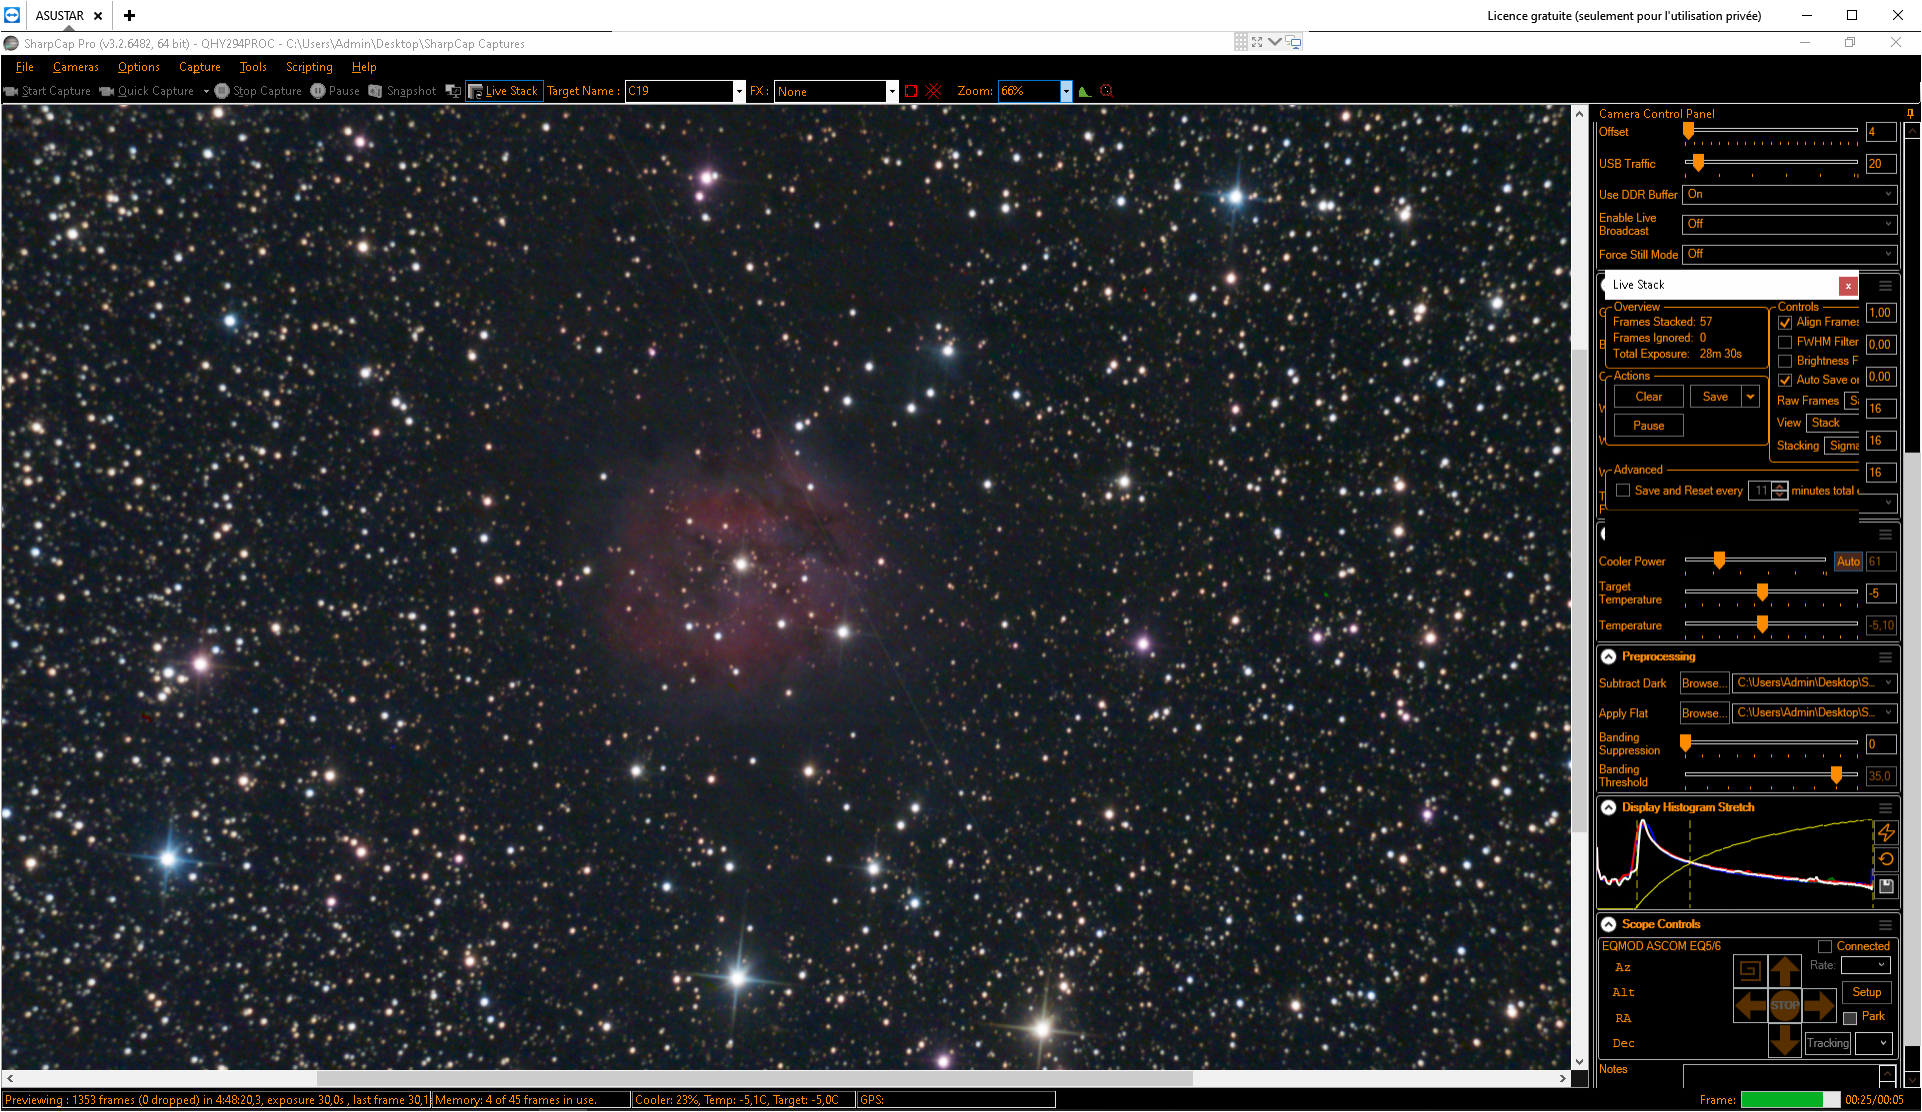Open the Scripting menu
Viewport: 1922px width, 1112px height.
(x=309, y=67)
